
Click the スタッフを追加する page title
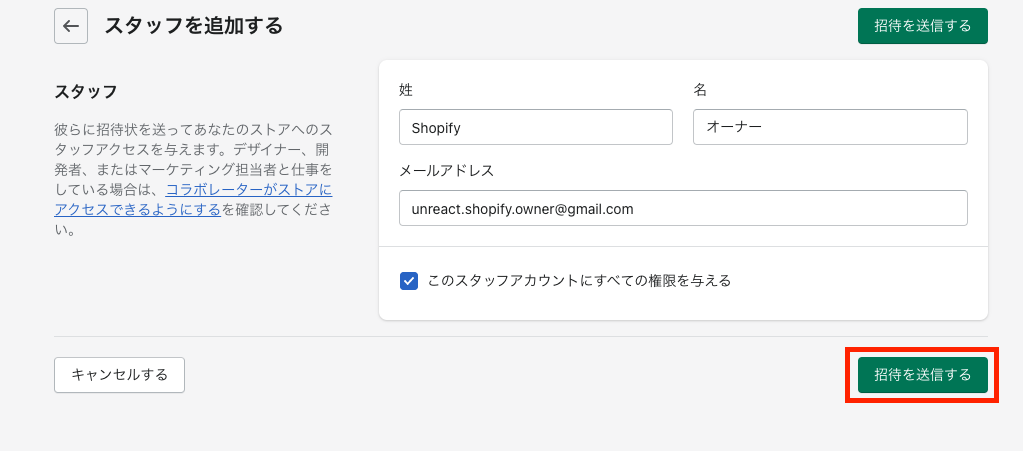pyautogui.click(x=193, y=26)
